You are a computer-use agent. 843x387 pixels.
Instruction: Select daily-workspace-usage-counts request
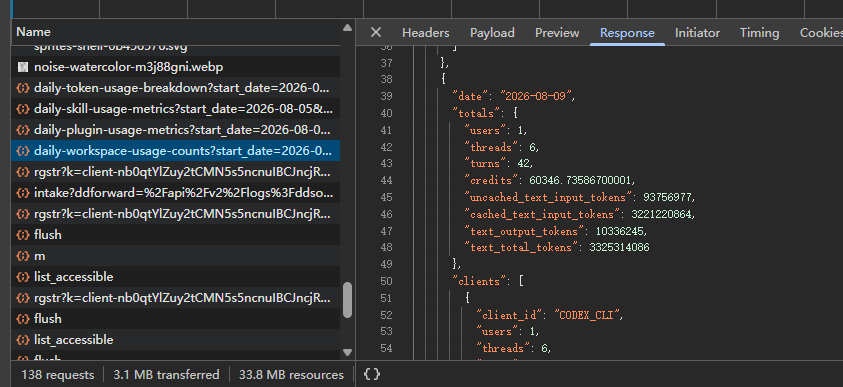175,151
